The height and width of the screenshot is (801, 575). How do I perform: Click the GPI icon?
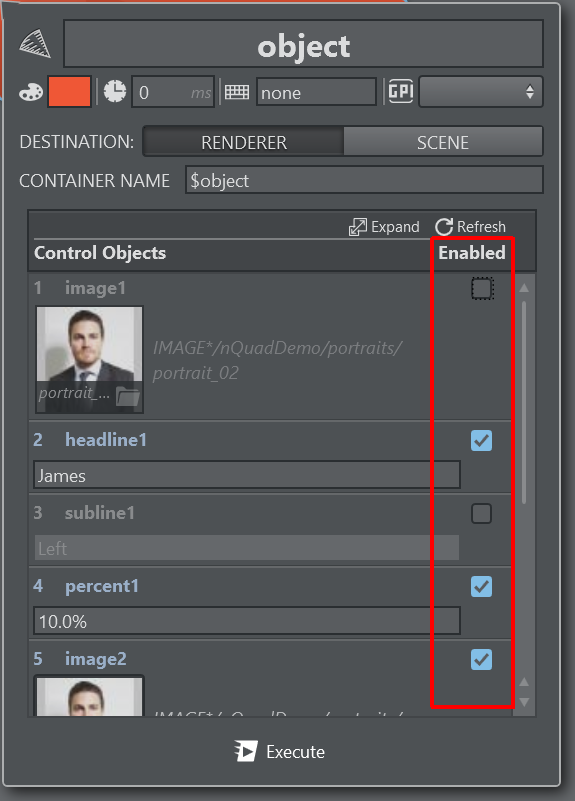(401, 91)
